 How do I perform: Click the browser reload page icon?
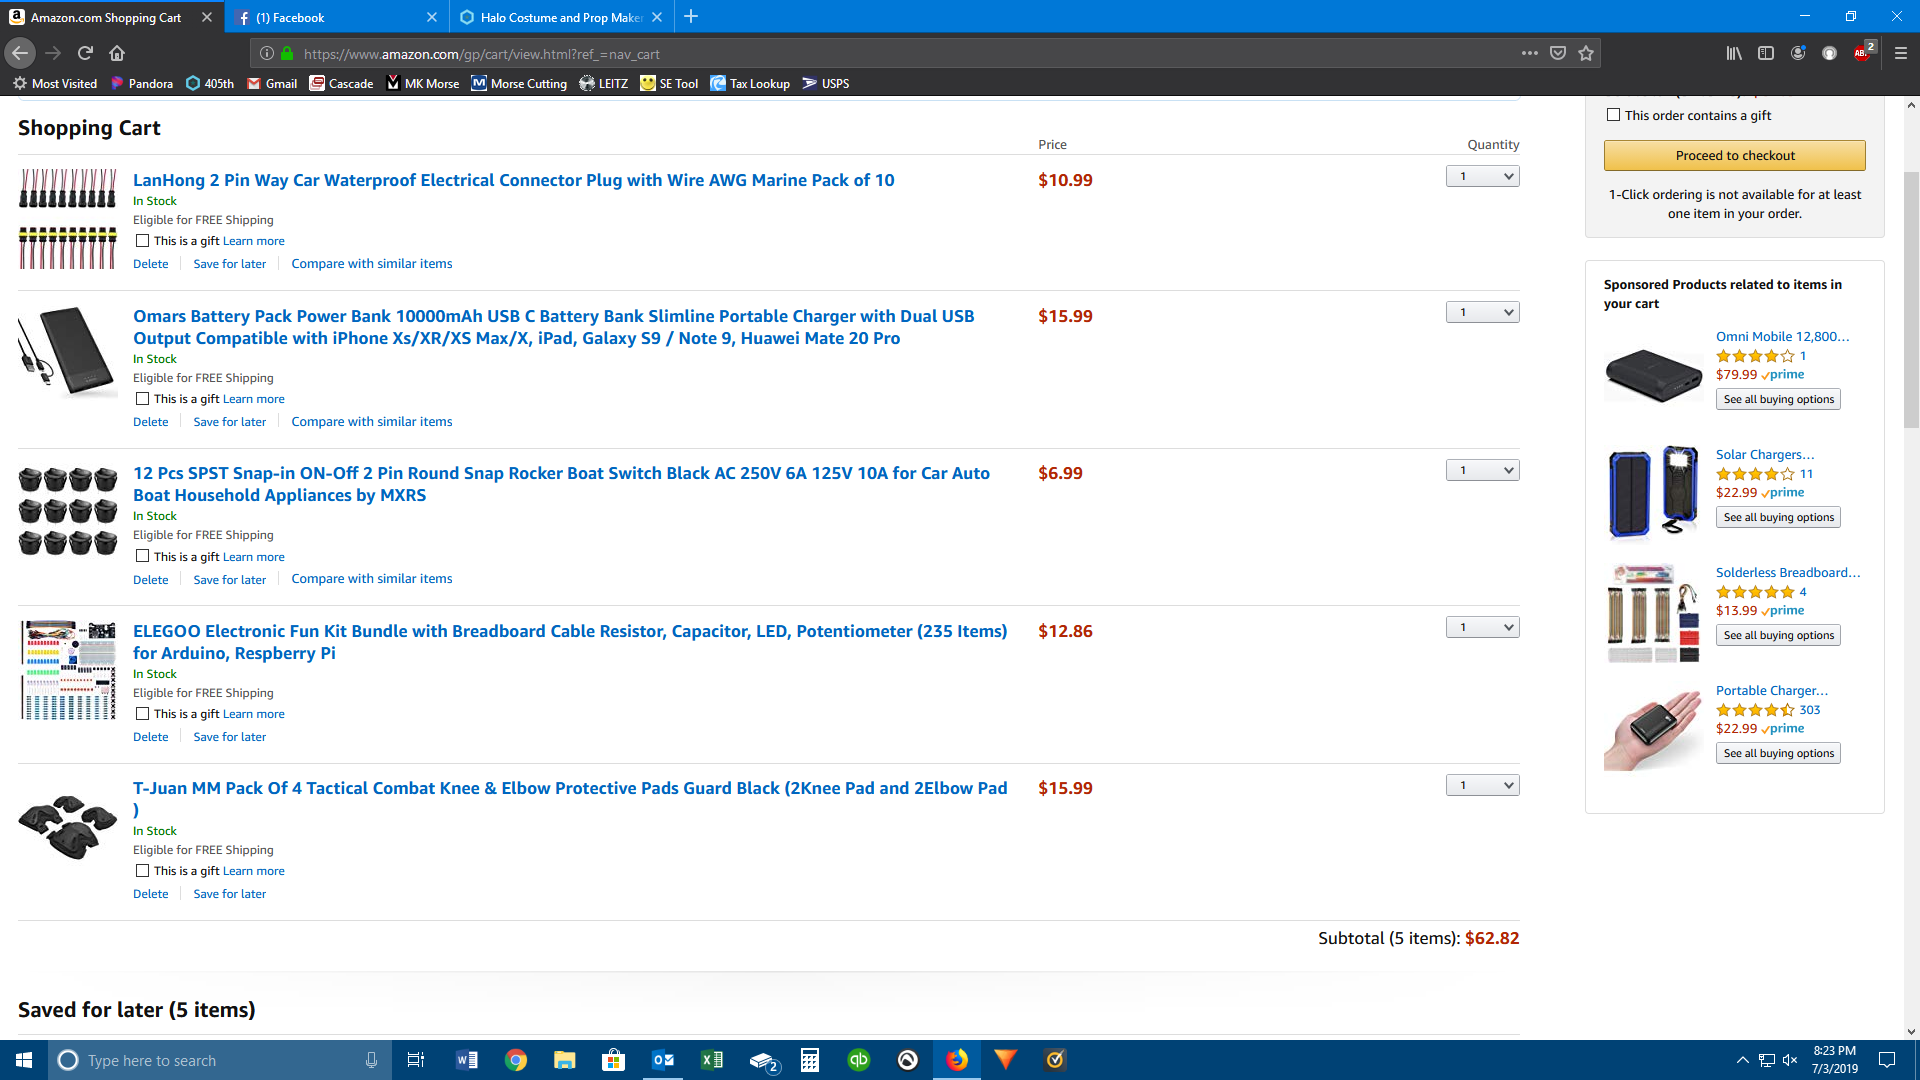(85, 53)
